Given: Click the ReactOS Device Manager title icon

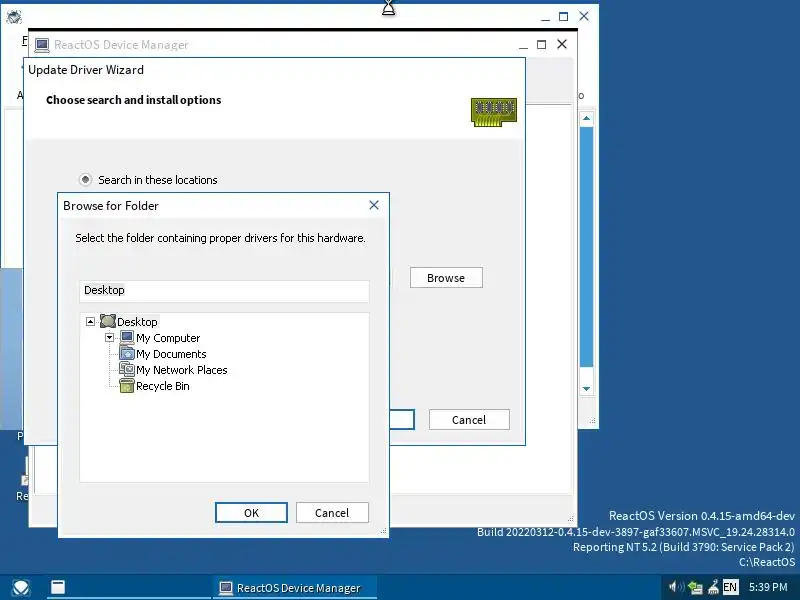Looking at the screenshot, I should coord(41,45).
